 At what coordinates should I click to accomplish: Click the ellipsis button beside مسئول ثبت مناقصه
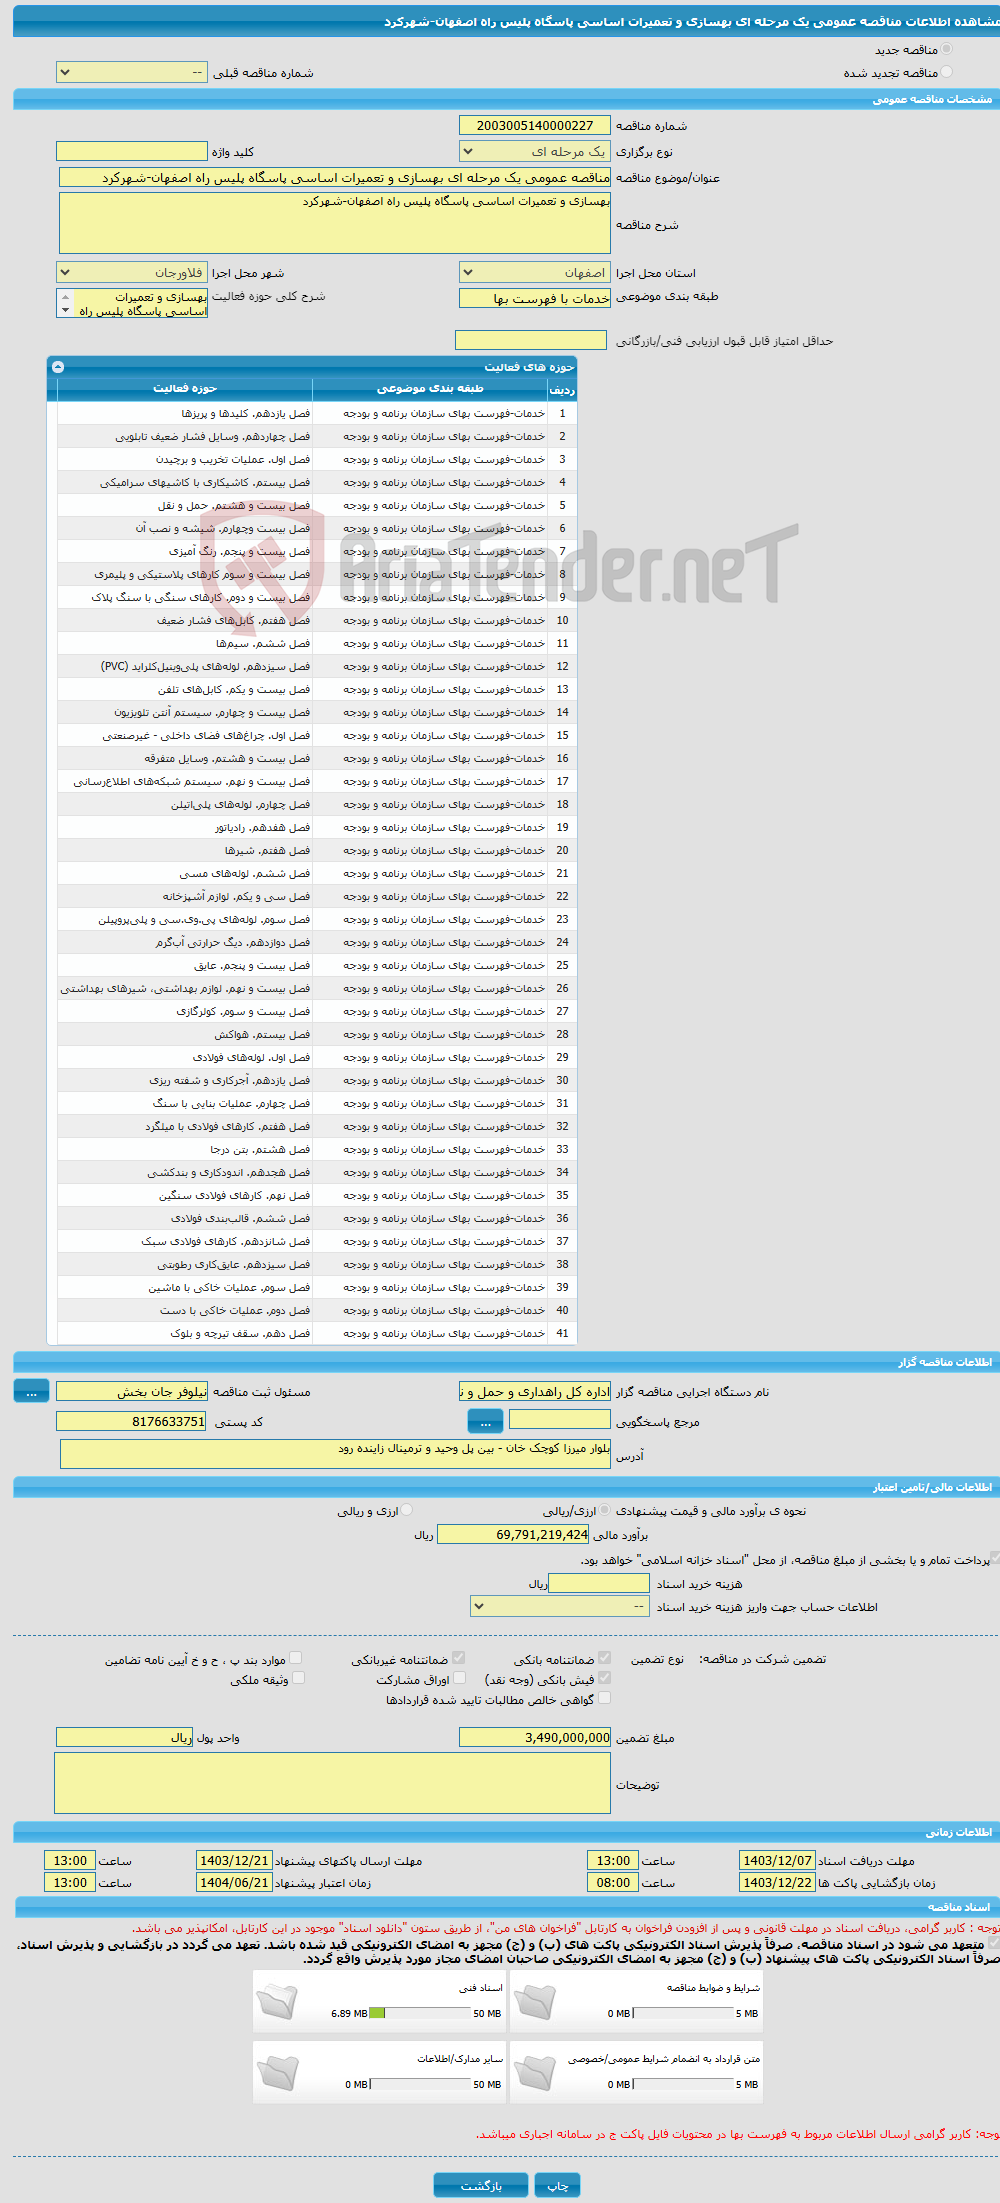31,1391
